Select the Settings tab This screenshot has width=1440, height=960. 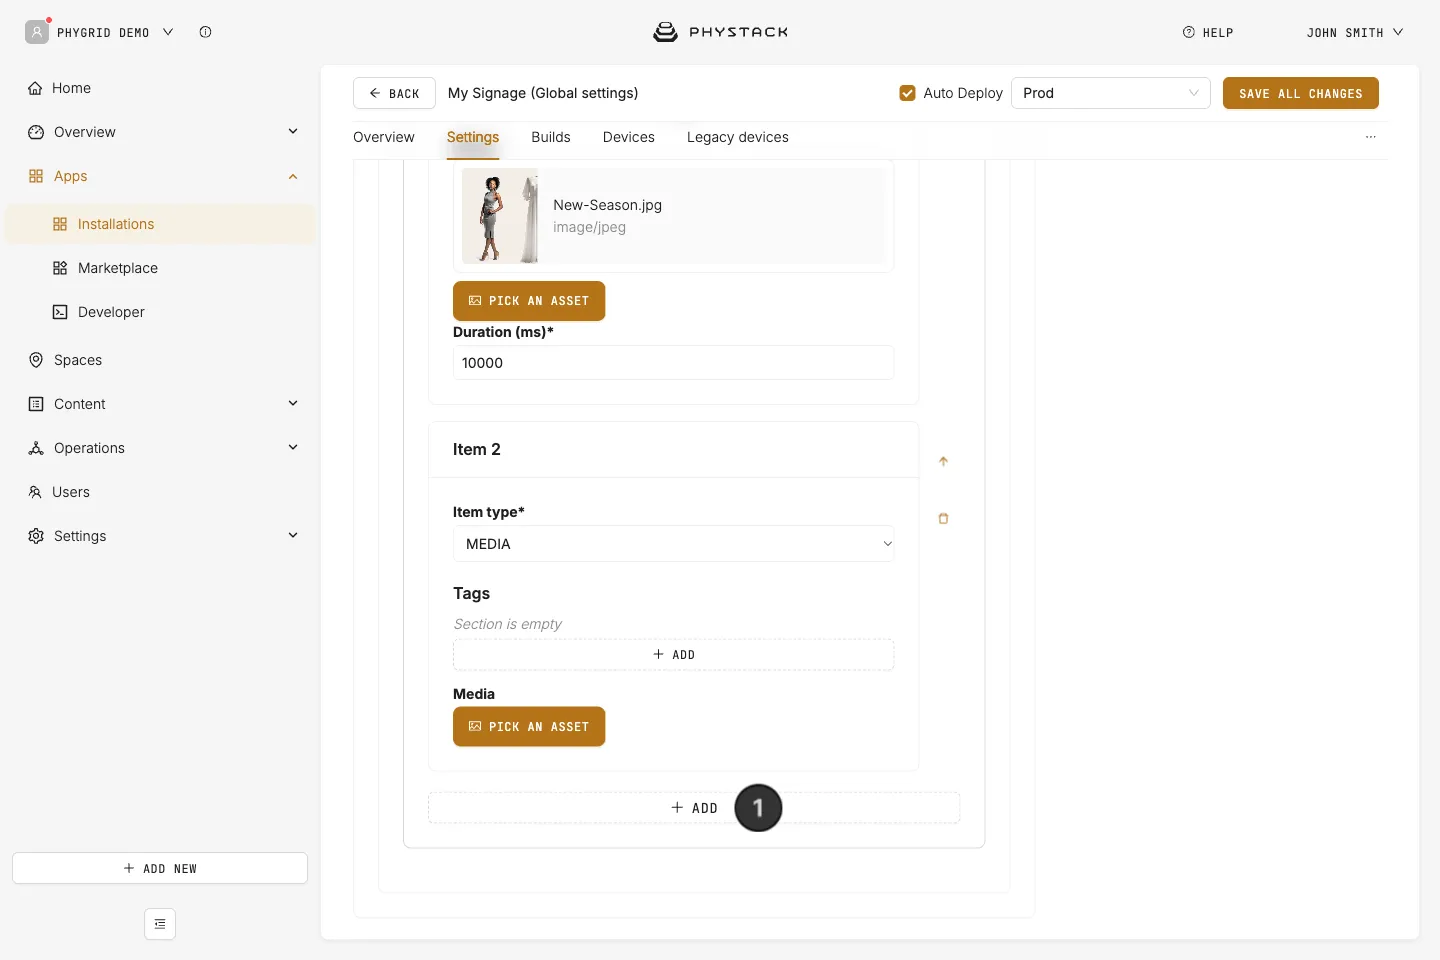click(x=473, y=137)
